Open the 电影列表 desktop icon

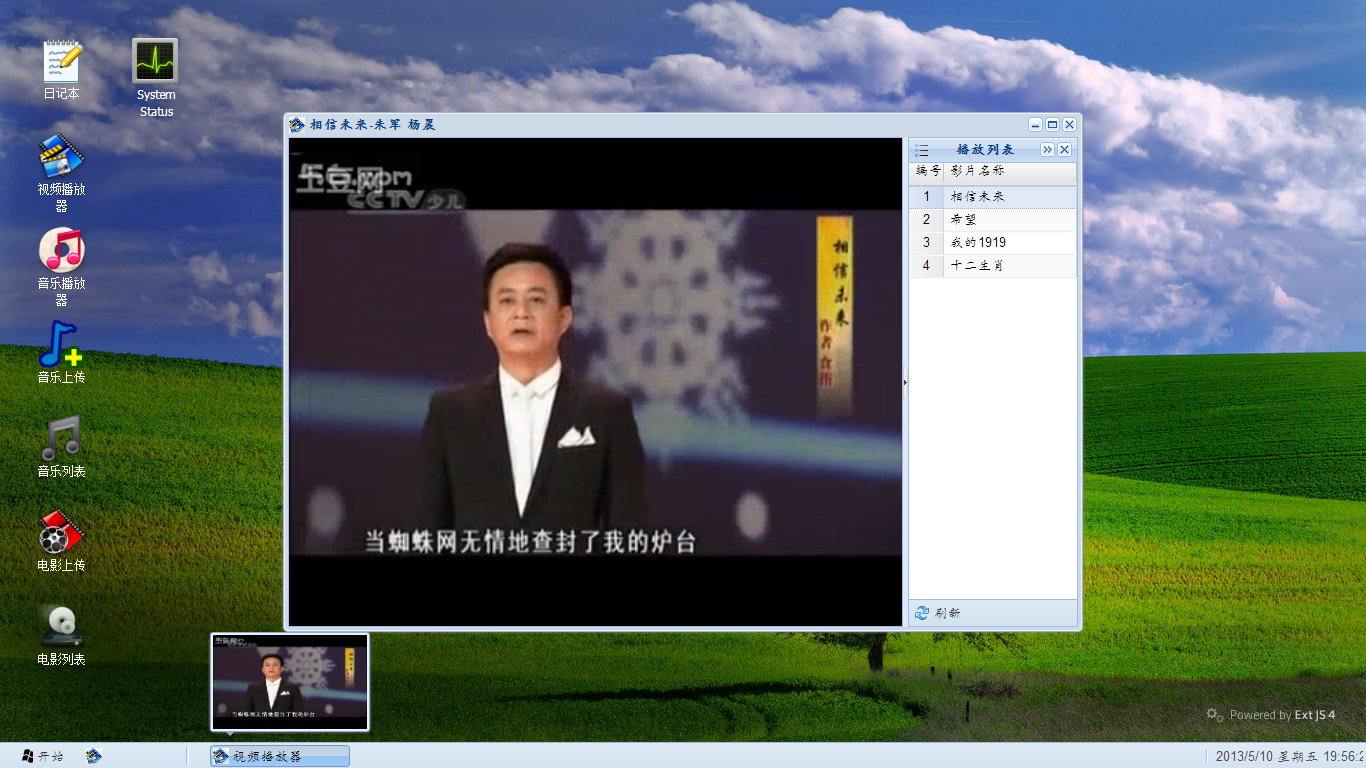tap(61, 635)
